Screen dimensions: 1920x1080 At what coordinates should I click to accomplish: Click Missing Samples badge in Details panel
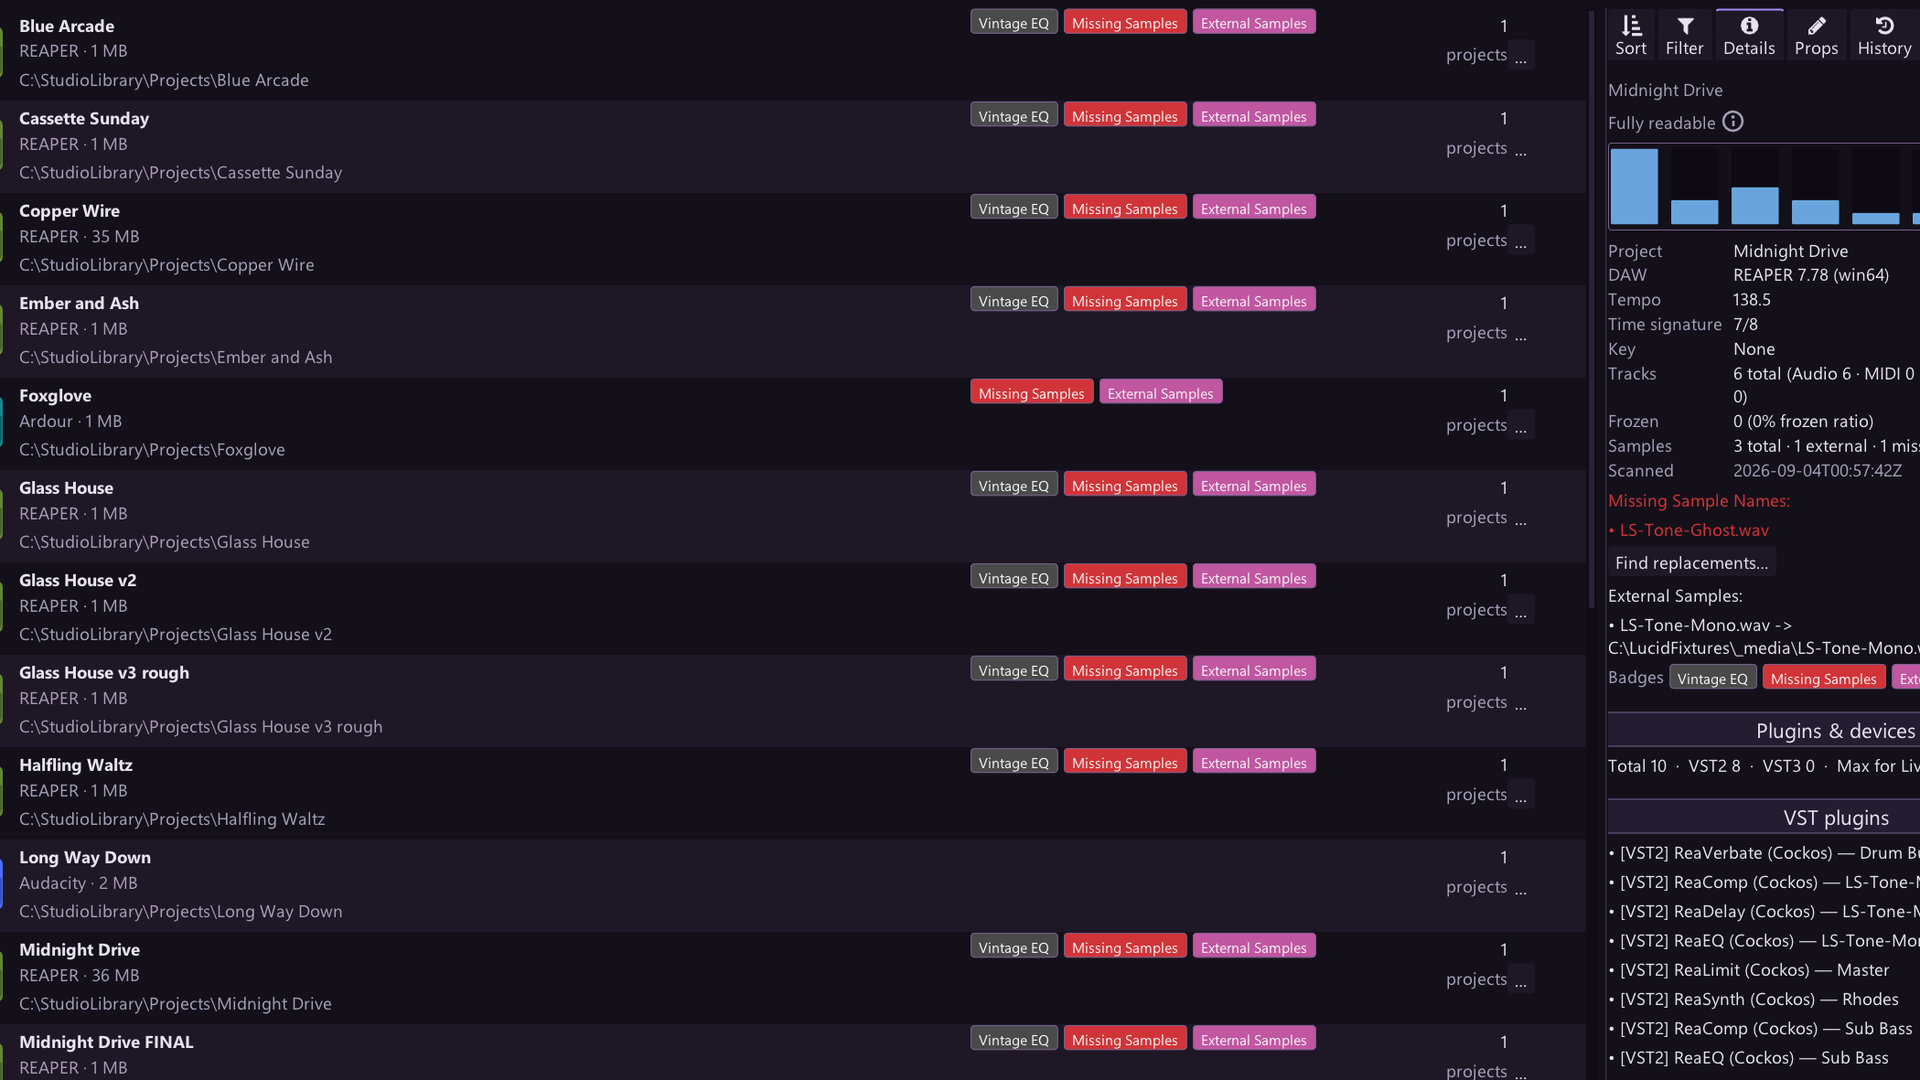click(1823, 678)
